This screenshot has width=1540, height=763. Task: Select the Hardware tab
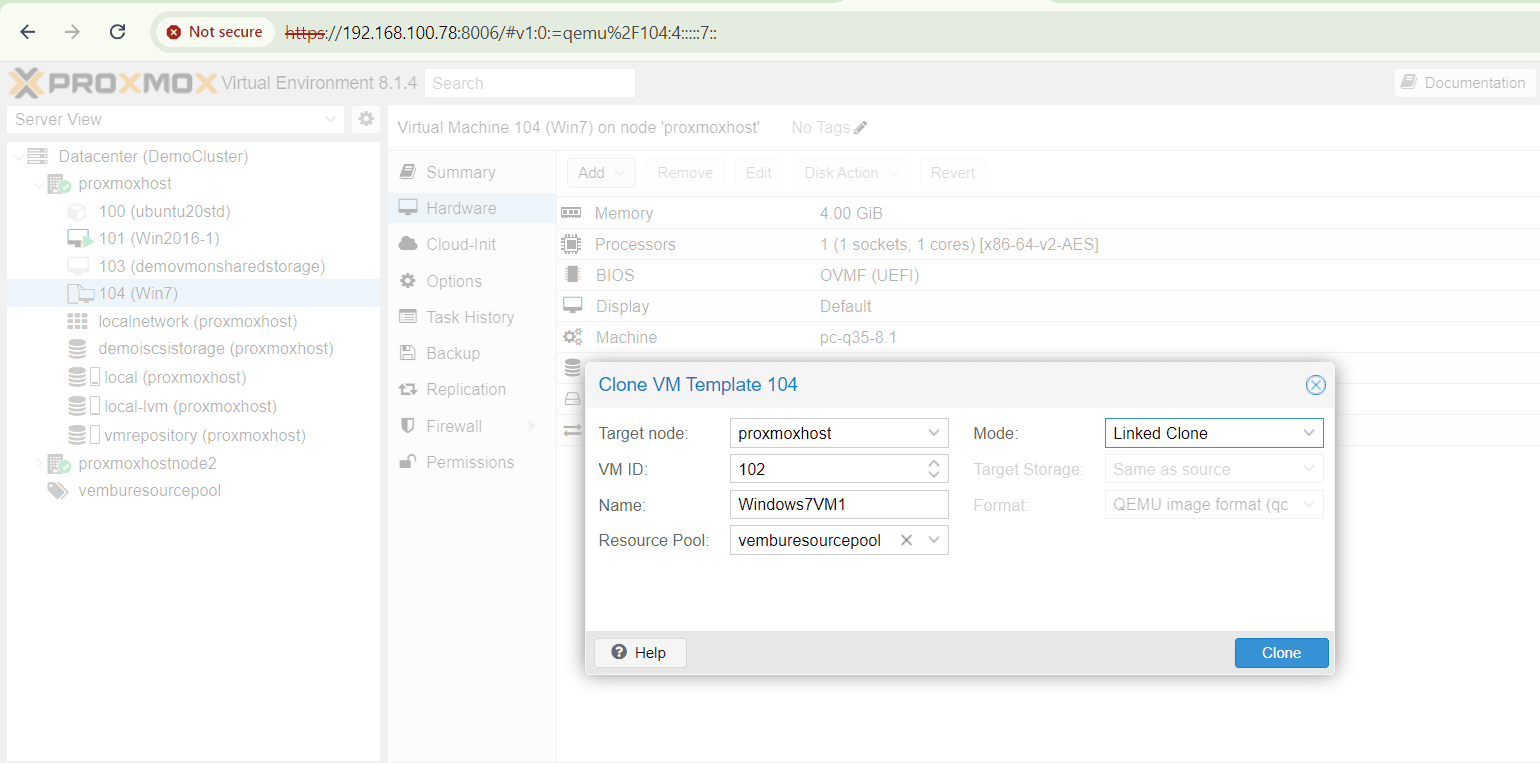click(472, 208)
